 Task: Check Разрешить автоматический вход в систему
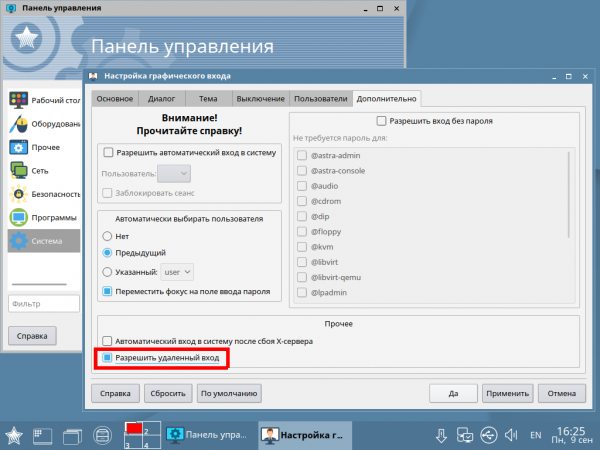click(108, 152)
